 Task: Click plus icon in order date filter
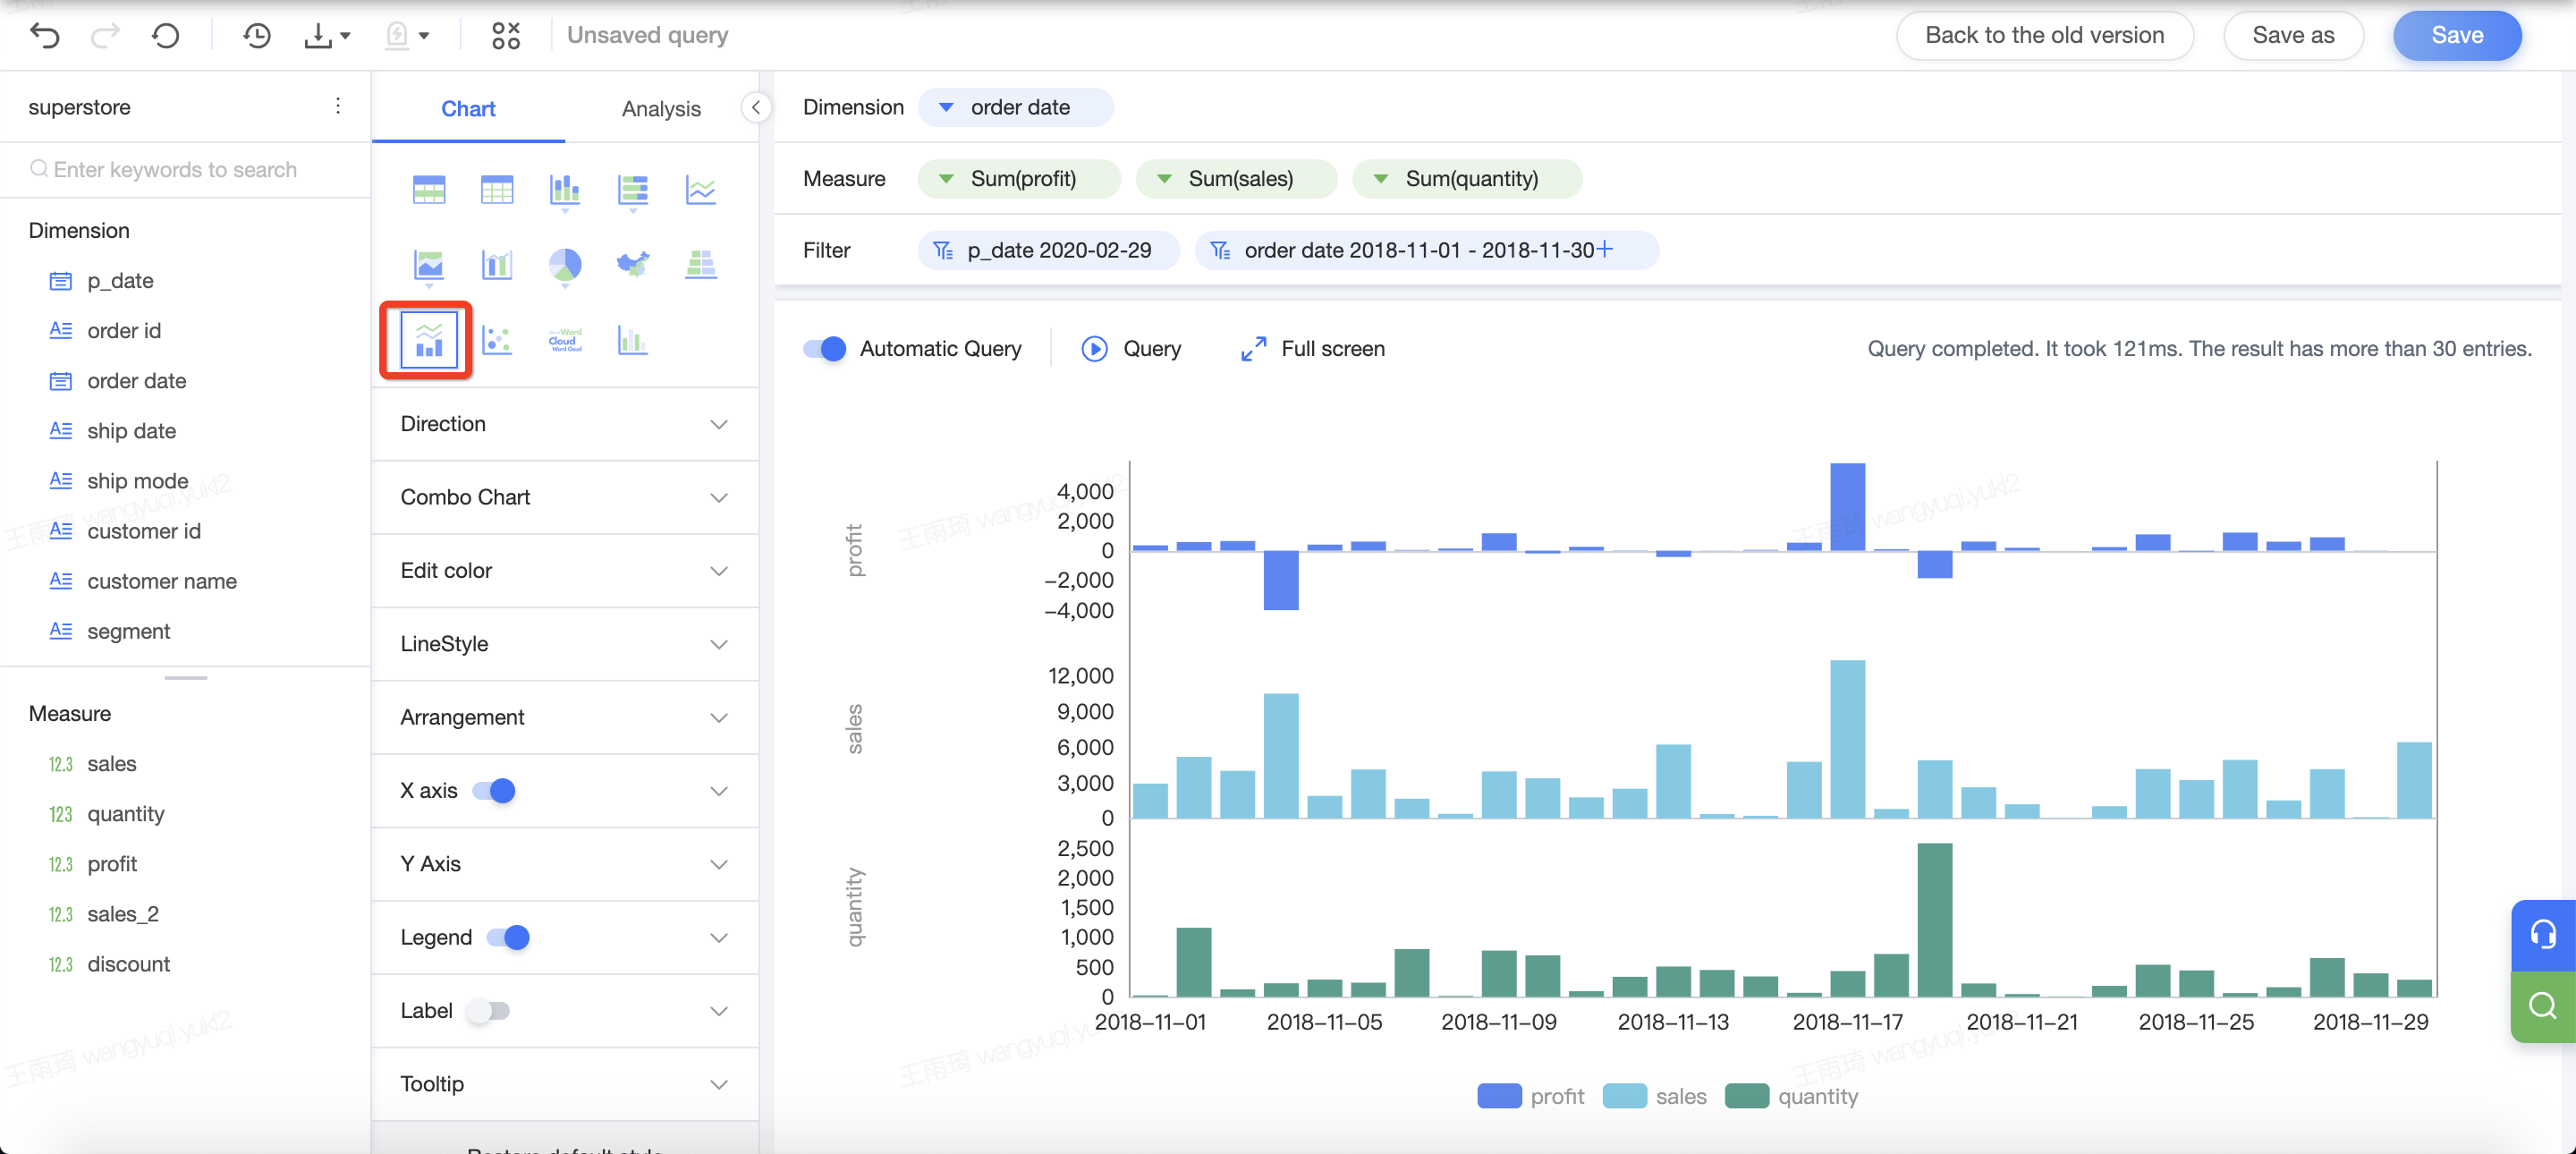coord(1604,249)
